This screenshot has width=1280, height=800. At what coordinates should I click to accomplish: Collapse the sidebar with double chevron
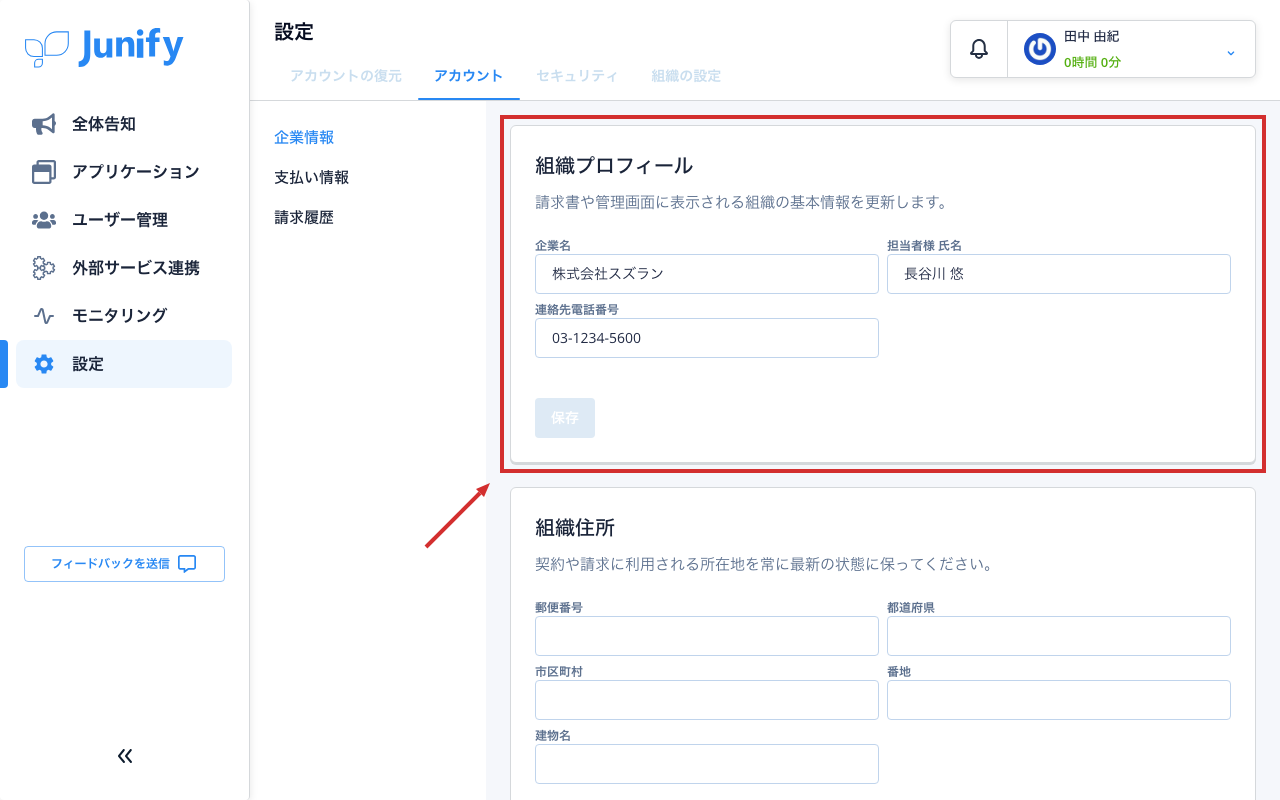[125, 756]
